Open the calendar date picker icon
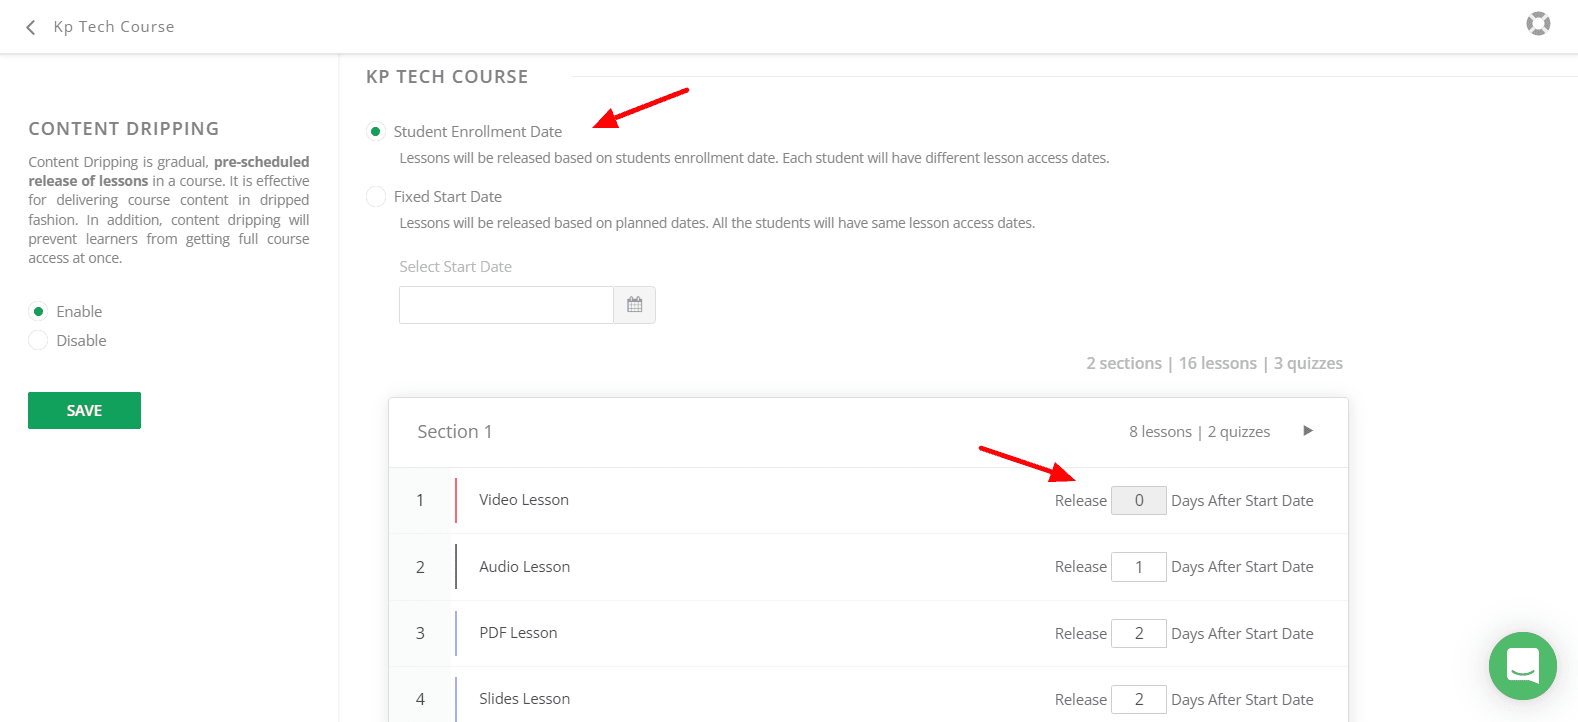 click(634, 305)
